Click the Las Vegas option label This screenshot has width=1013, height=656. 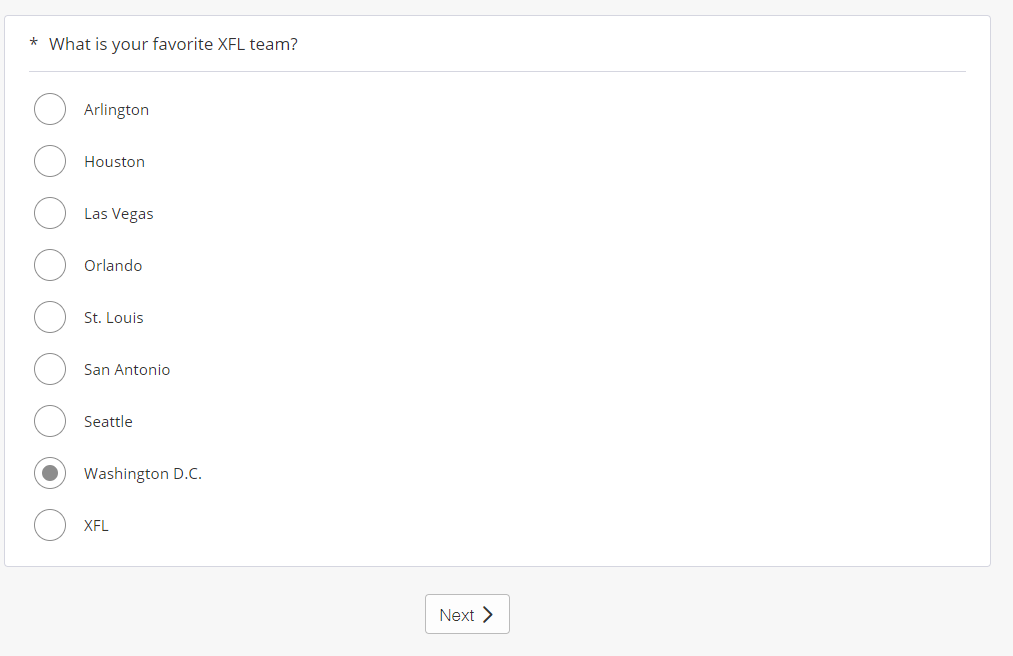(x=118, y=214)
